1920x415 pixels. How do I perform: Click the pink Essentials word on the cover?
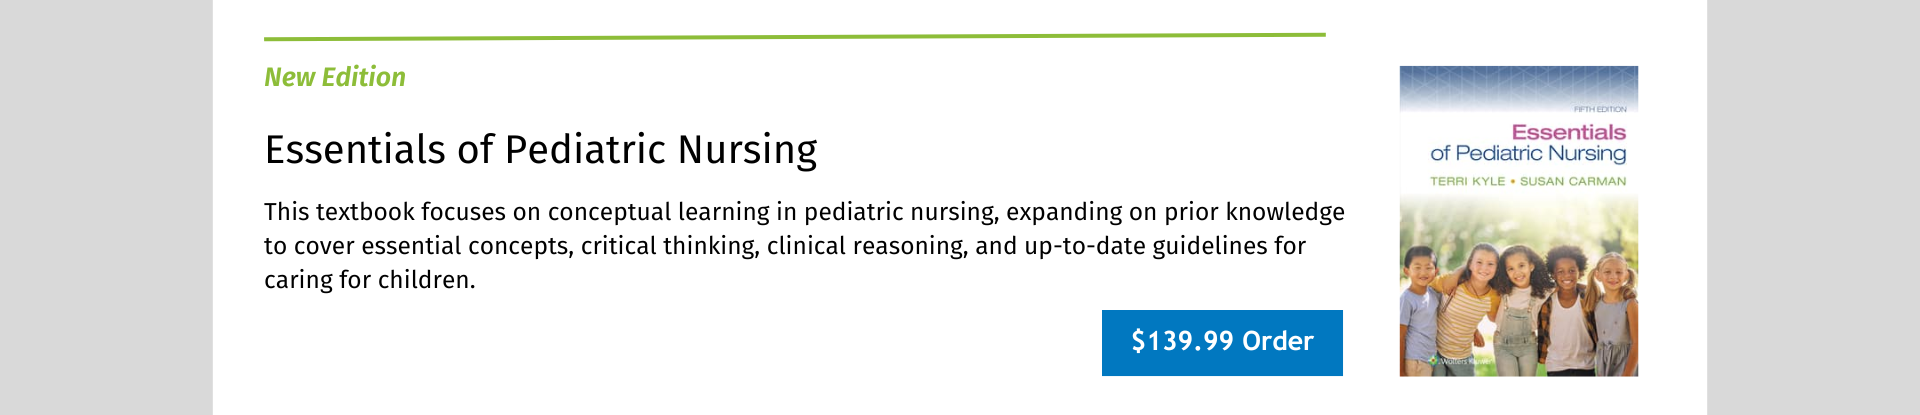coord(1568,132)
